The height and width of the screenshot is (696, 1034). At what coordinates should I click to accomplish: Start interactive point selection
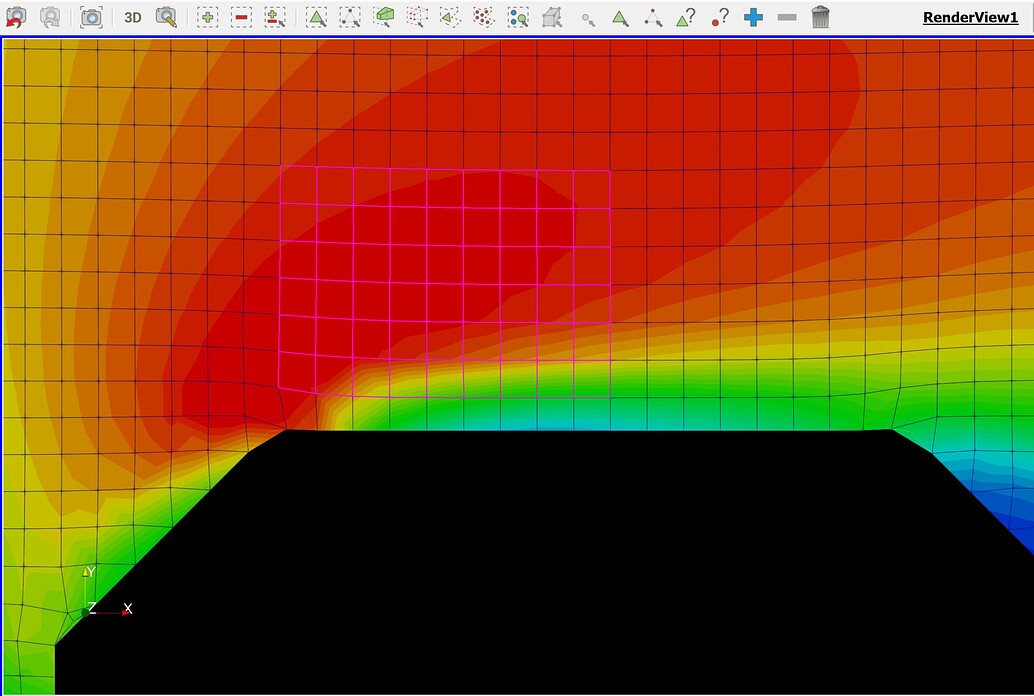pos(655,16)
